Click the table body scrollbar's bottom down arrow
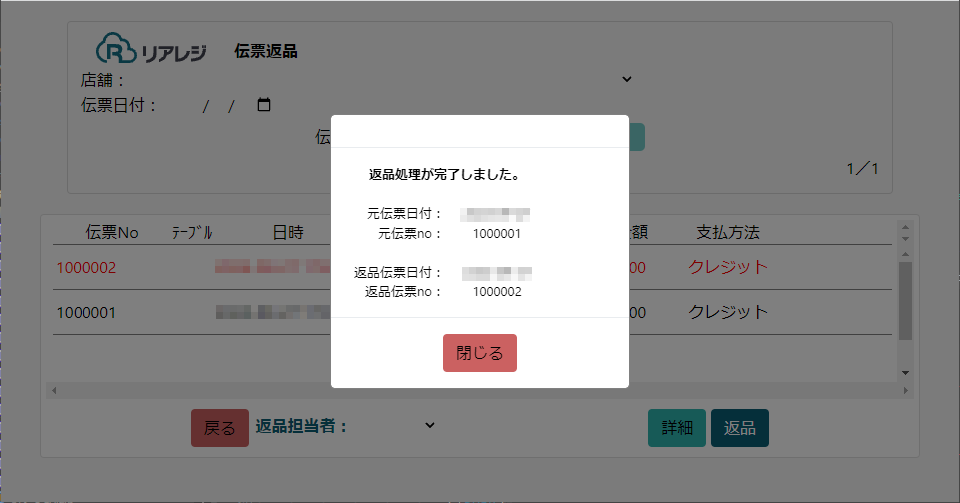 point(905,372)
